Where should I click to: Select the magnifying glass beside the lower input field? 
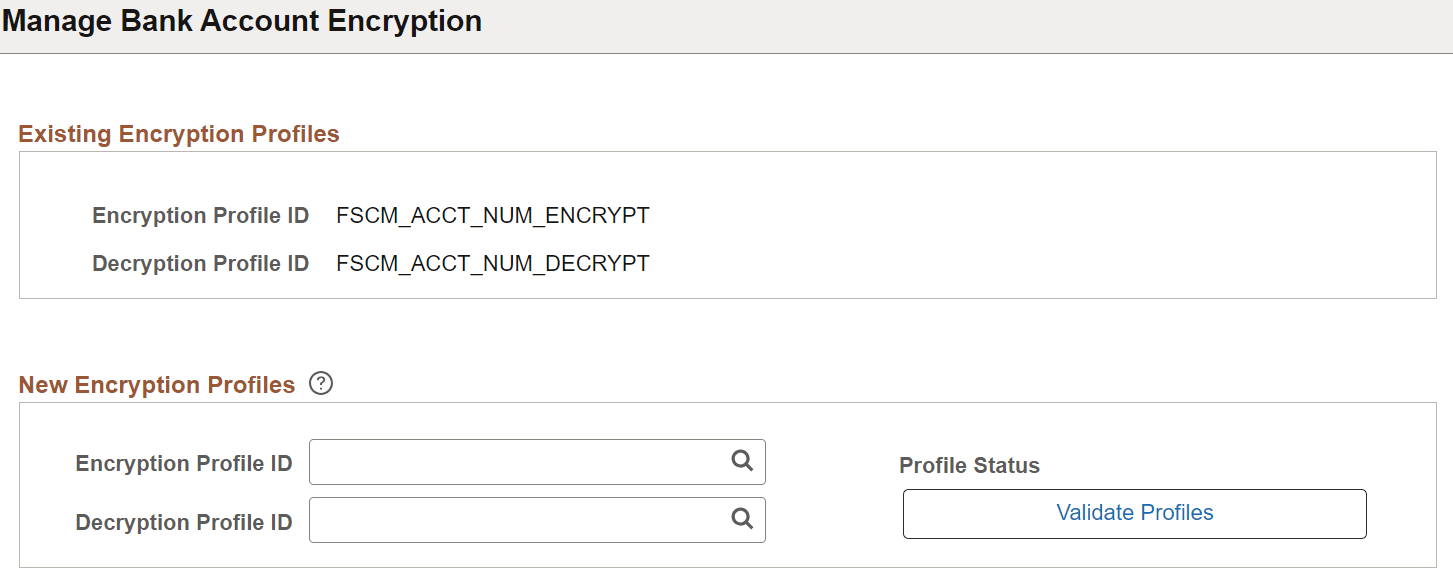coord(742,520)
